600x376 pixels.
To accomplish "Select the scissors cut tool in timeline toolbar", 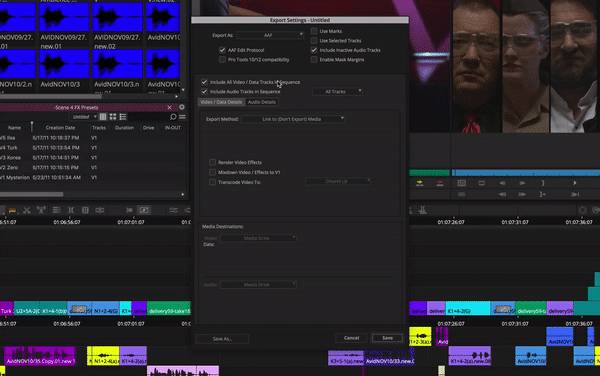I will [x=26, y=210].
